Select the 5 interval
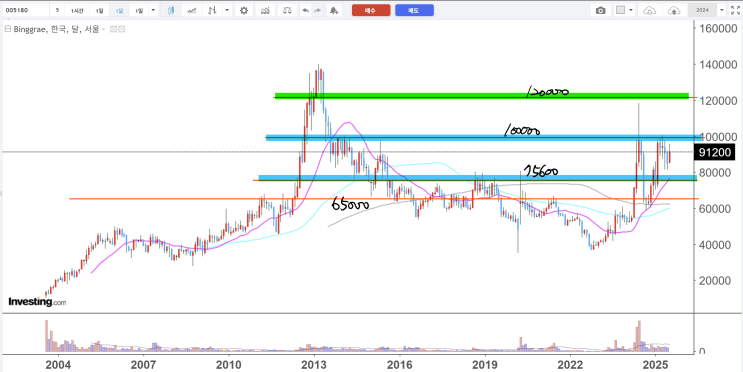Viewport: 743px width, 372px height. point(57,10)
